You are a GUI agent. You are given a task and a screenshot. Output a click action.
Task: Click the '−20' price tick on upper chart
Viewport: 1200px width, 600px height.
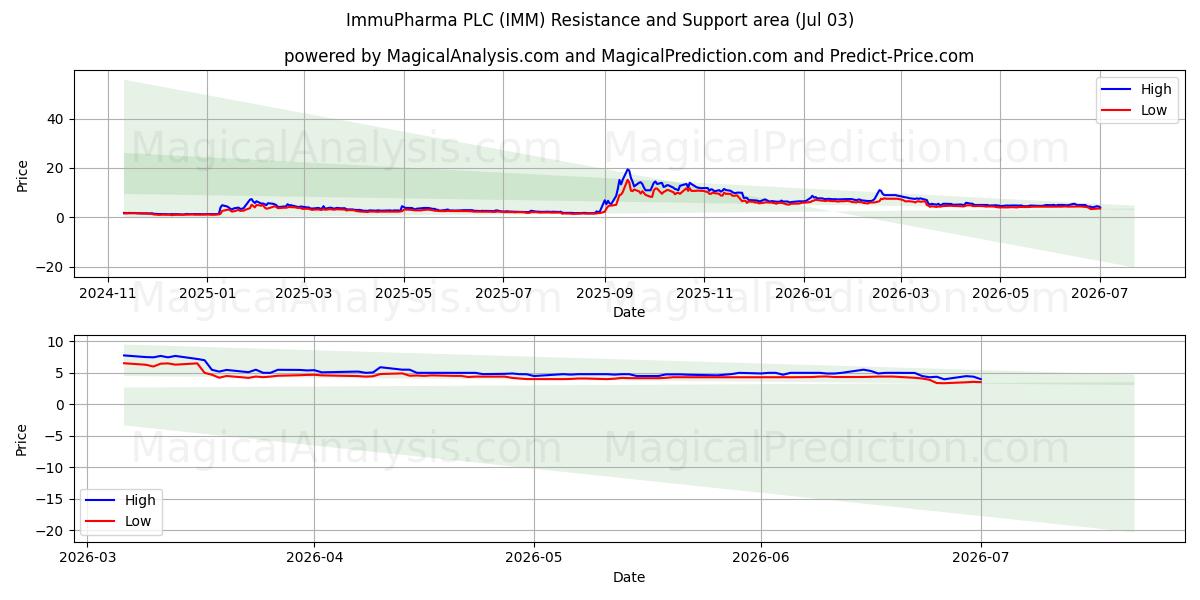click(x=50, y=267)
